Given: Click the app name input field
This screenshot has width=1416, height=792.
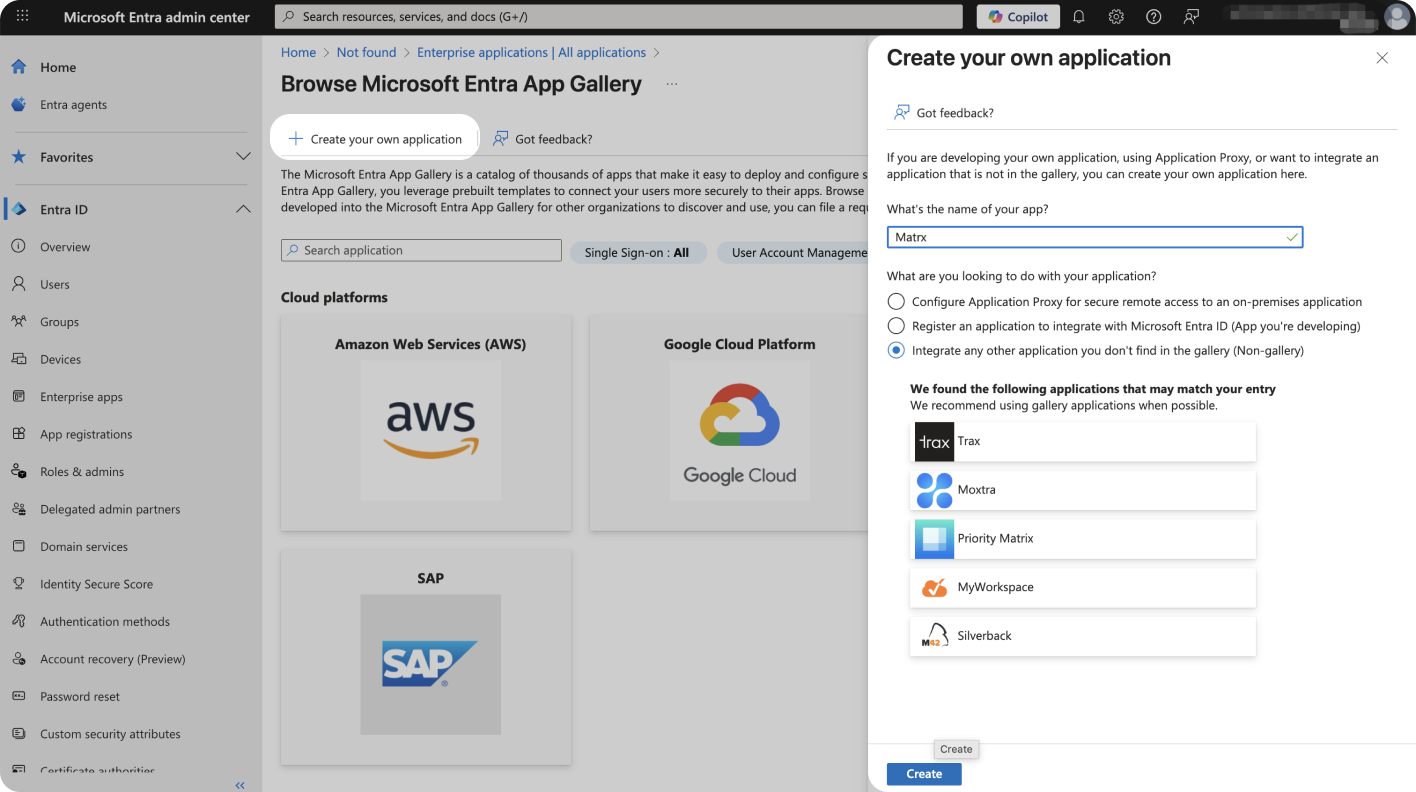Looking at the screenshot, I should [1085, 238].
